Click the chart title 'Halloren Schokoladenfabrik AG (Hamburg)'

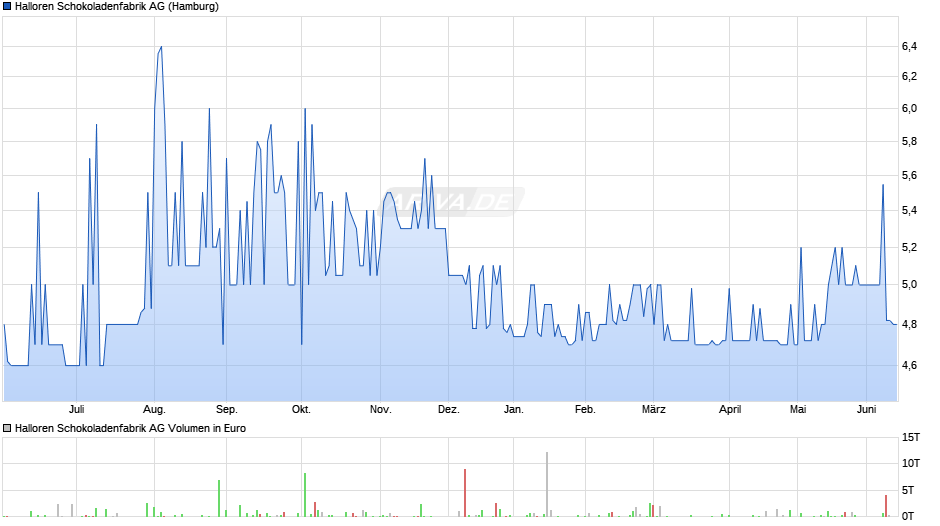tap(117, 7)
